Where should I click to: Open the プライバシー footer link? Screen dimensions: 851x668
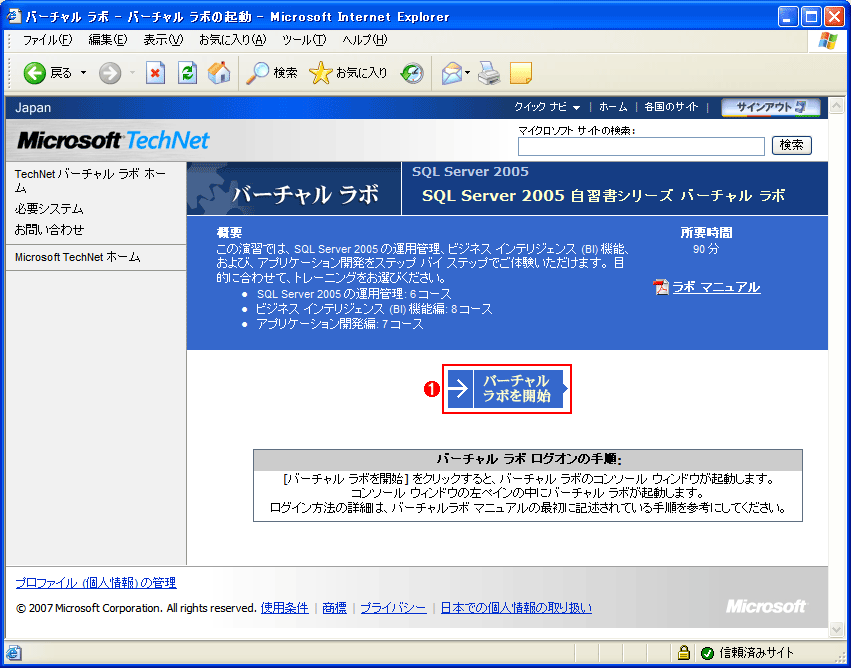pos(393,608)
